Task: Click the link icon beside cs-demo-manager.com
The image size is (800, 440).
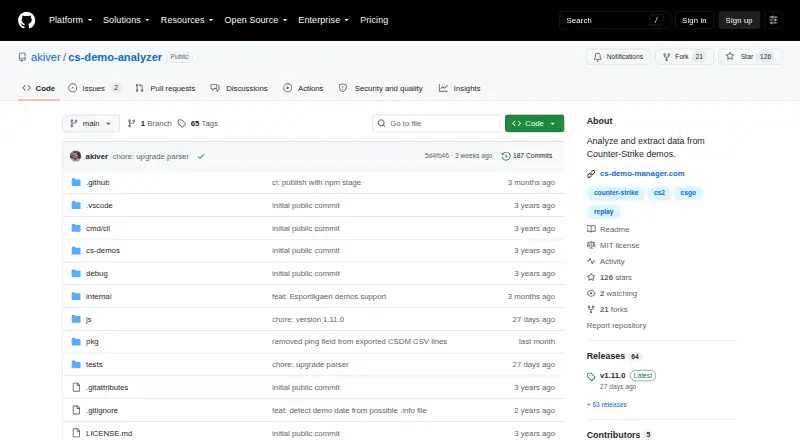Action: click(x=591, y=174)
